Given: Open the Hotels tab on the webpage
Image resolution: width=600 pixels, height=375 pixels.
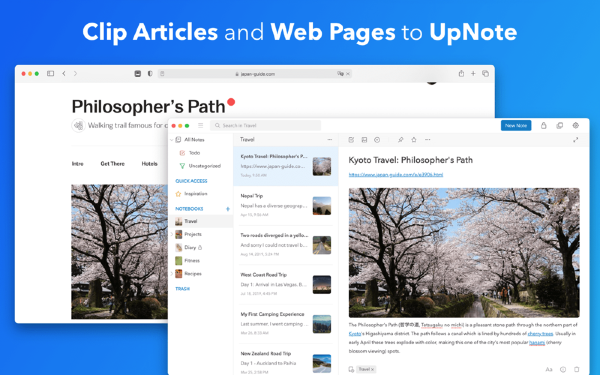Looking at the screenshot, I should pos(150,164).
